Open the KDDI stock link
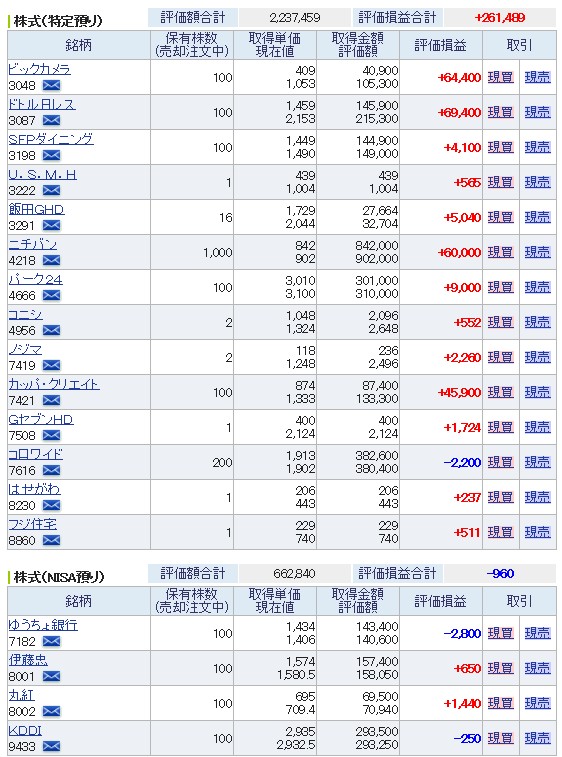 pyautogui.click(x=25, y=730)
